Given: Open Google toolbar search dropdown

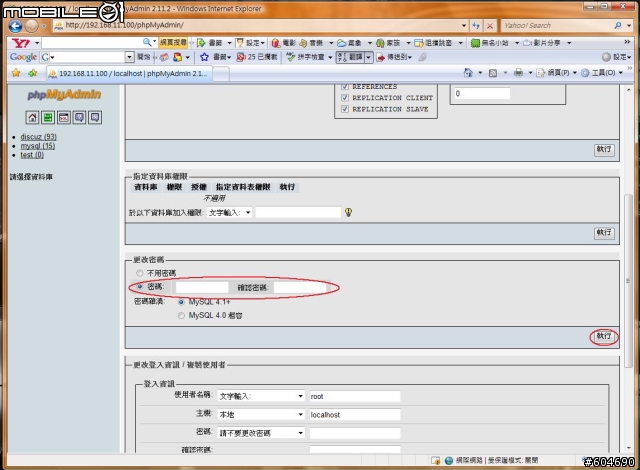Looking at the screenshot, I should coord(129,57).
